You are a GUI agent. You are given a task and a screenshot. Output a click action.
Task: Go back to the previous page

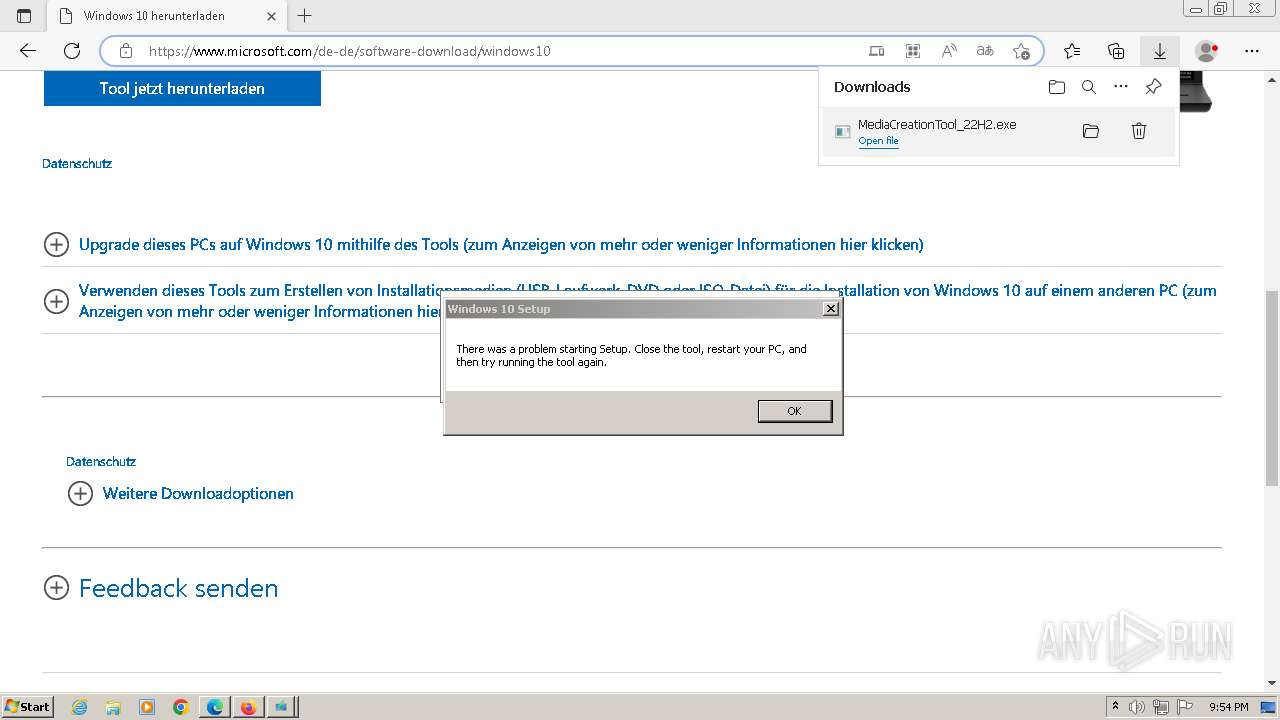(28, 51)
